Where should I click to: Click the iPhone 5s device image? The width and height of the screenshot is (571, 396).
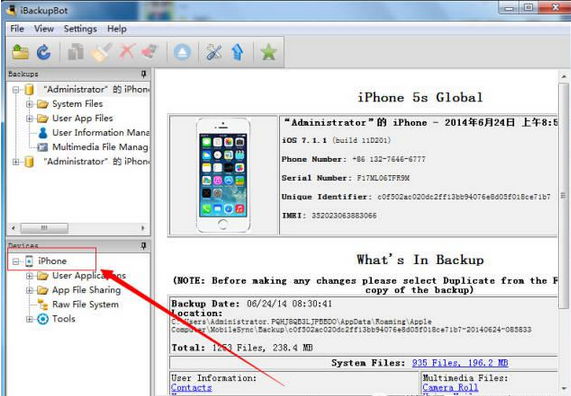[x=223, y=175]
